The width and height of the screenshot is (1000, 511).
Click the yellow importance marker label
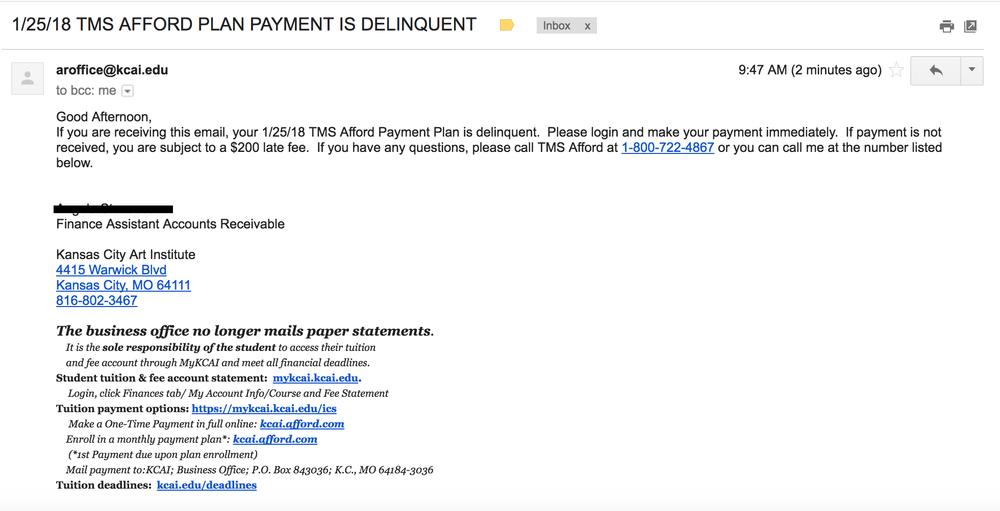pyautogui.click(x=507, y=26)
